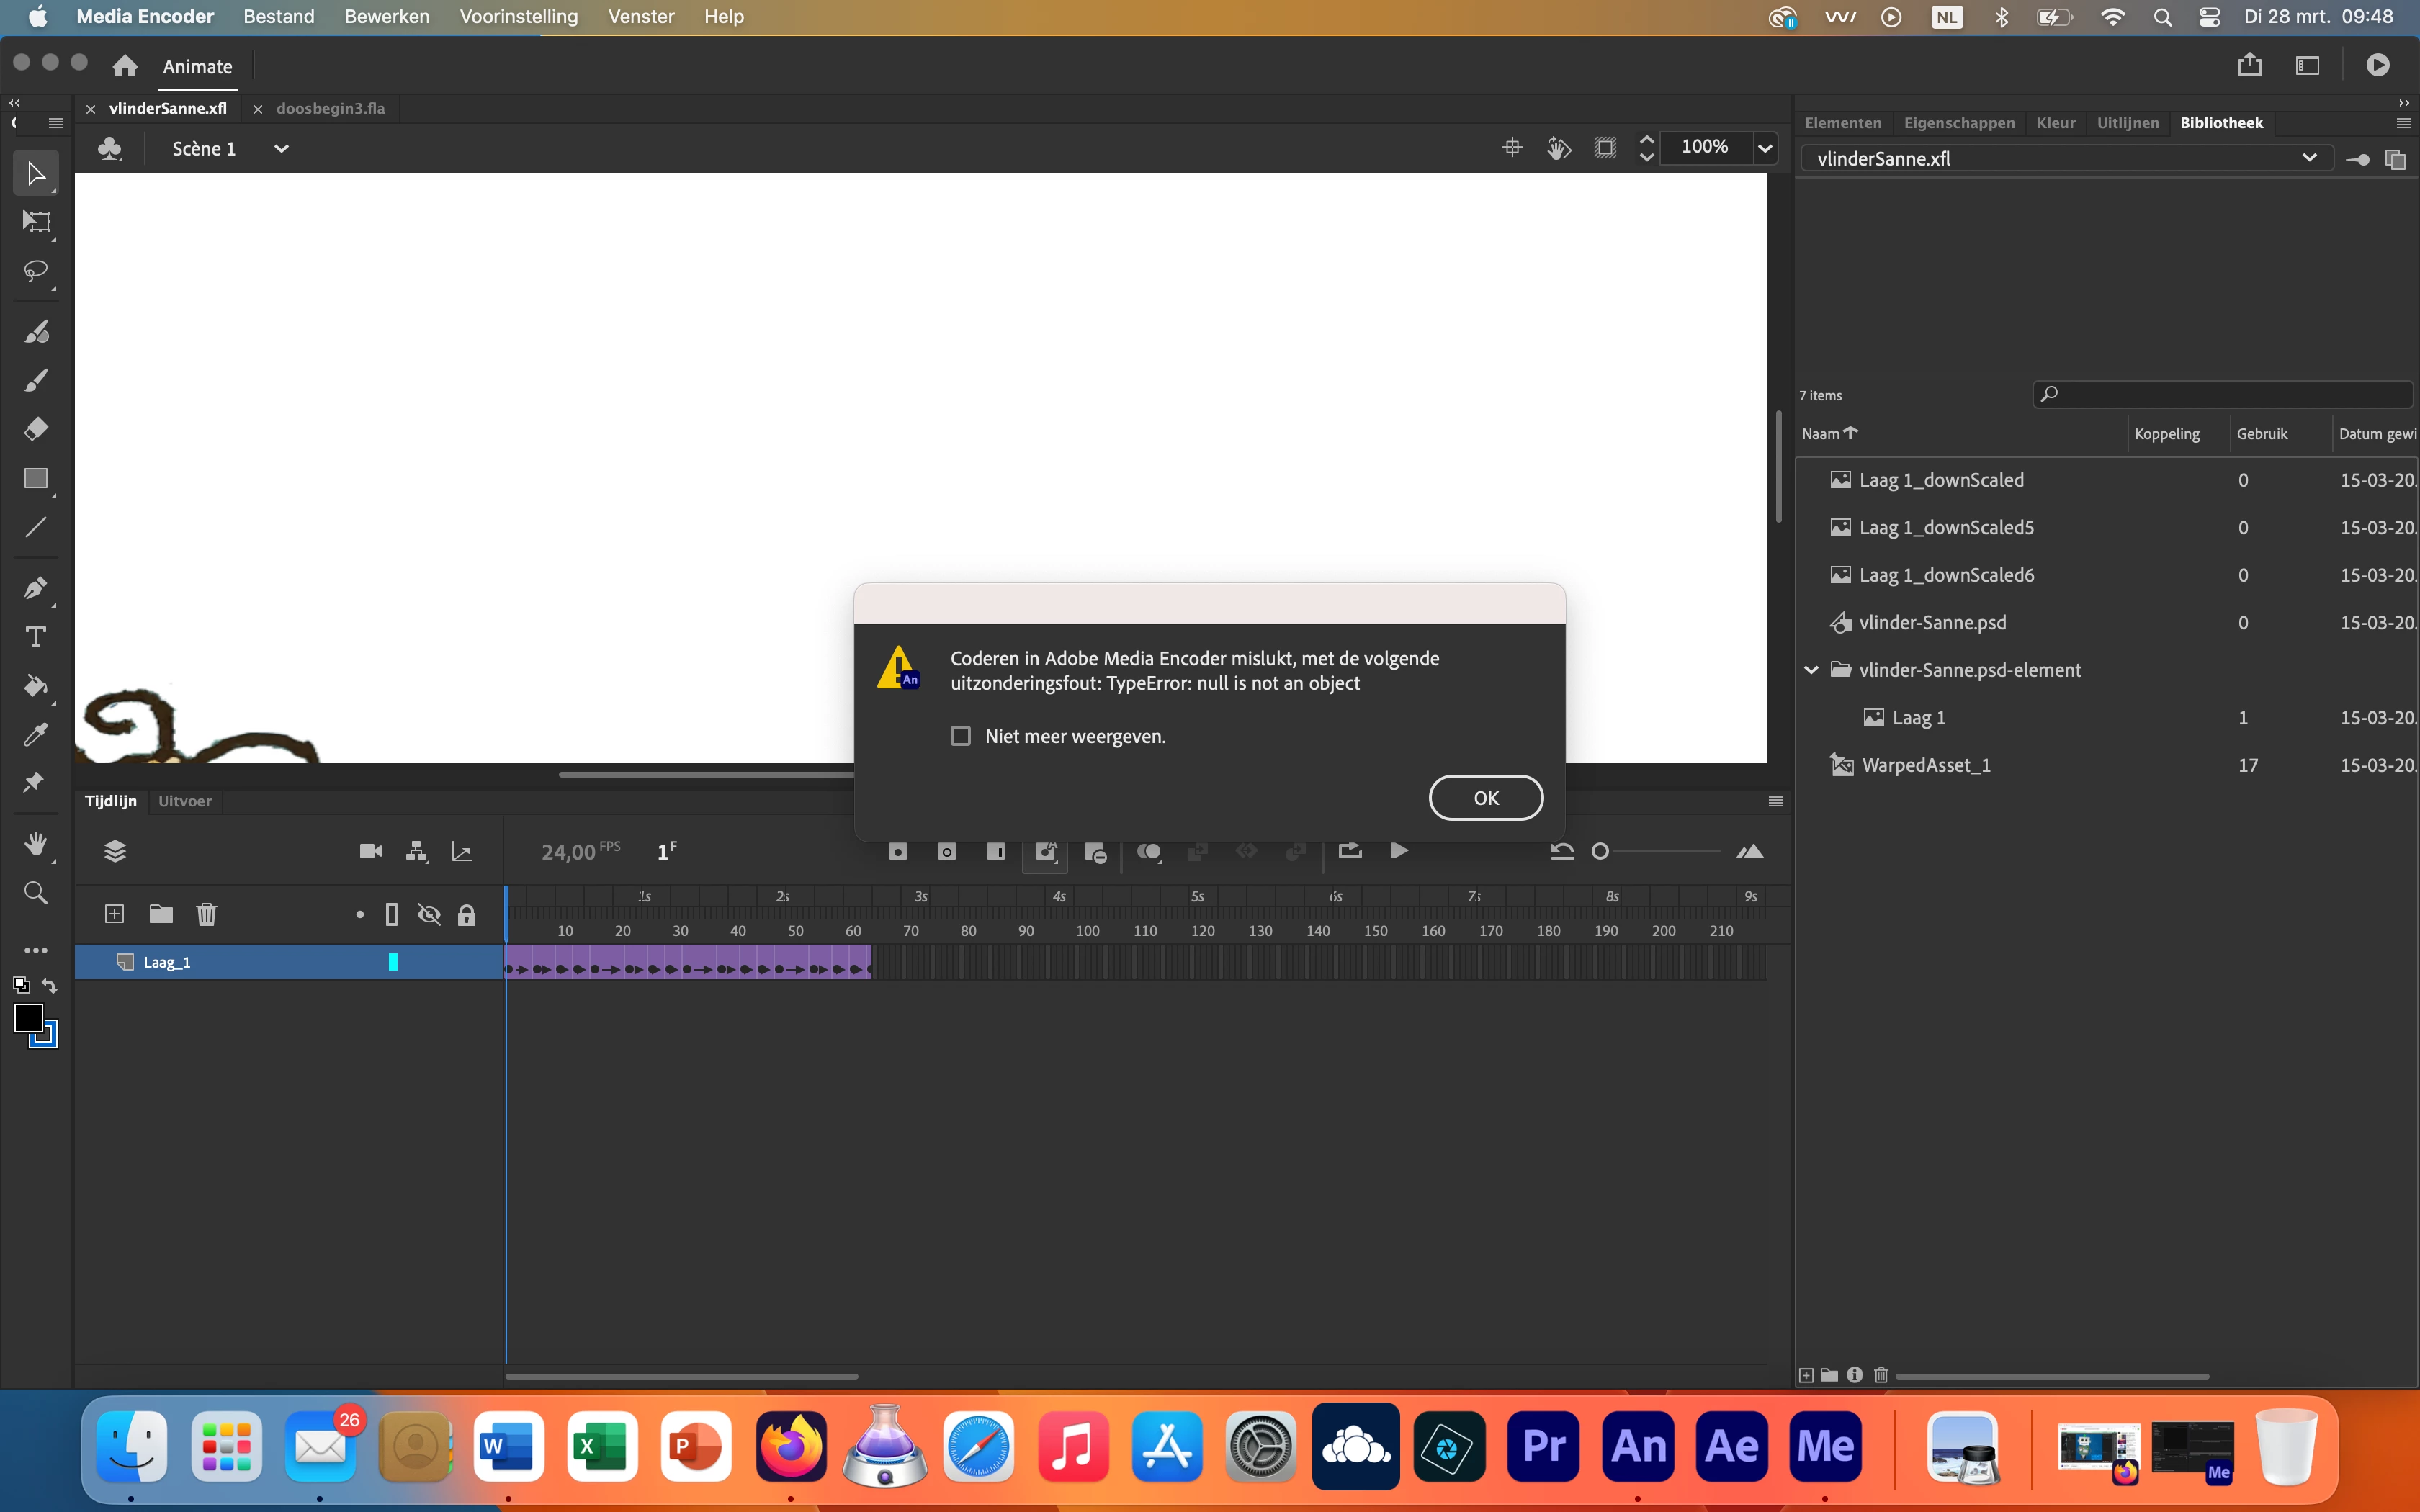Select the Zoom tool
Viewport: 2420px width, 1512px height.
point(36,893)
